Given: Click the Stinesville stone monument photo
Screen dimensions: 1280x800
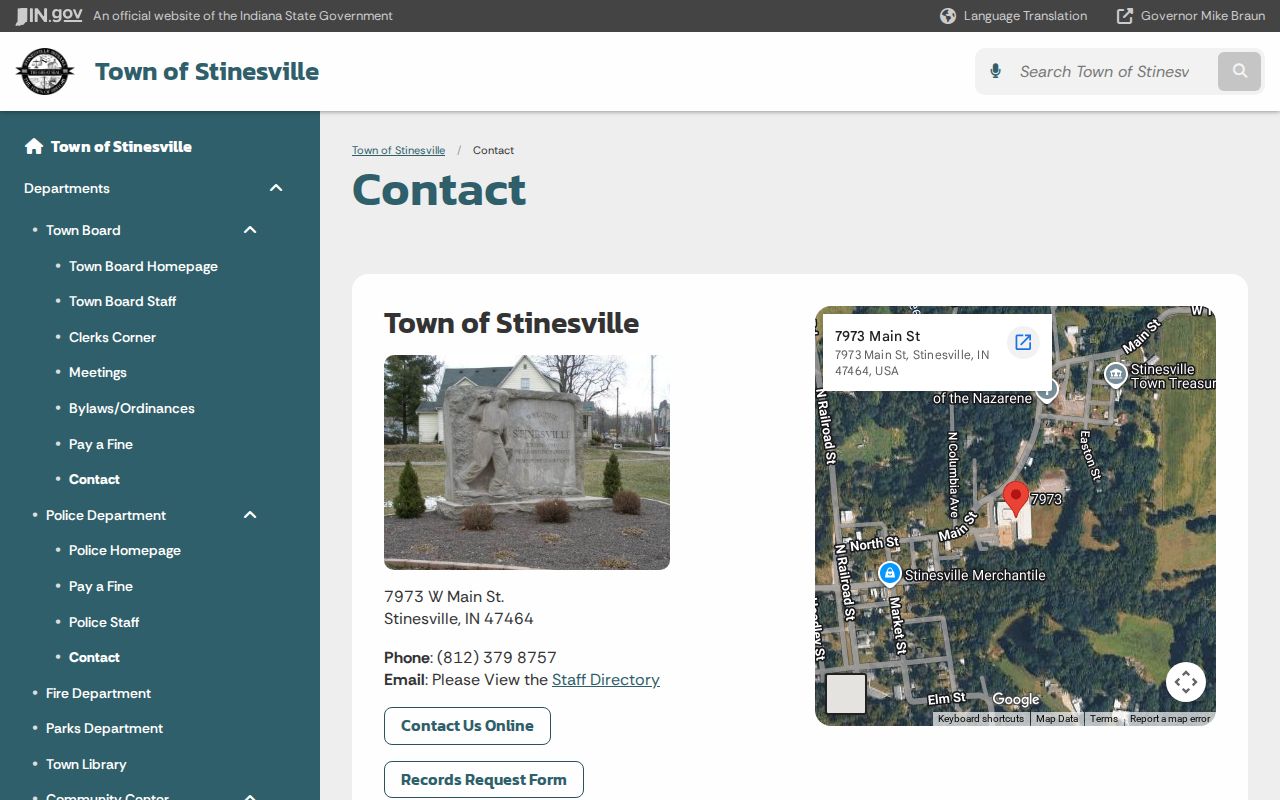Looking at the screenshot, I should pos(527,462).
